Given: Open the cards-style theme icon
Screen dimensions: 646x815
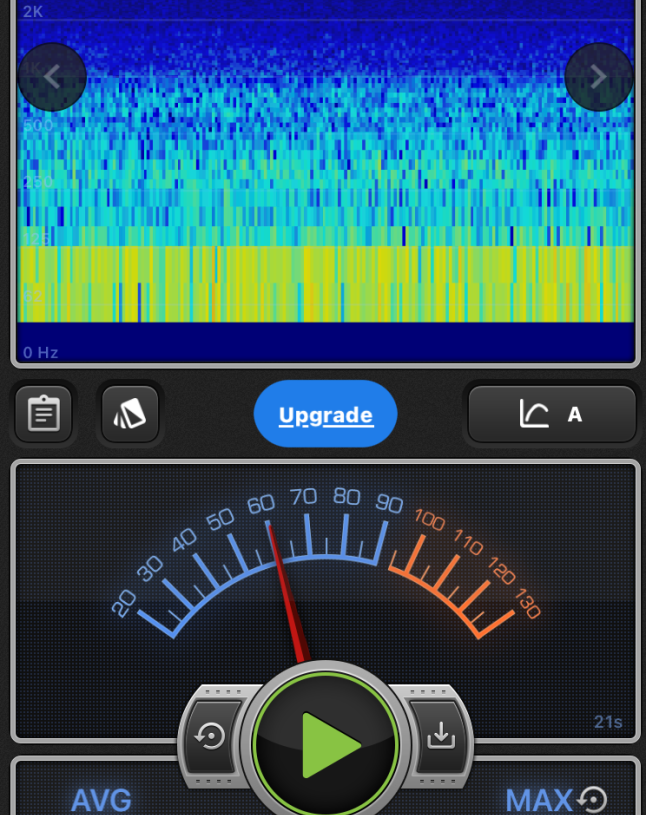Looking at the screenshot, I should tap(130, 414).
